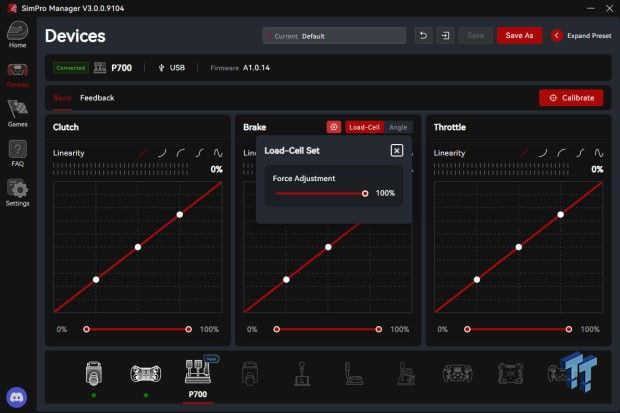The width and height of the screenshot is (620, 413).
Task: Select the P700 pedals device icon
Action: (x=198, y=372)
